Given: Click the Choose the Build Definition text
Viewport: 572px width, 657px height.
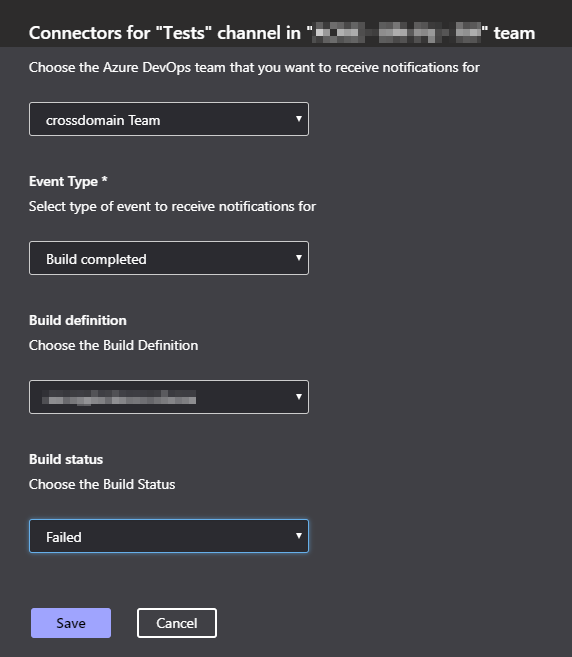Looking at the screenshot, I should [114, 346].
